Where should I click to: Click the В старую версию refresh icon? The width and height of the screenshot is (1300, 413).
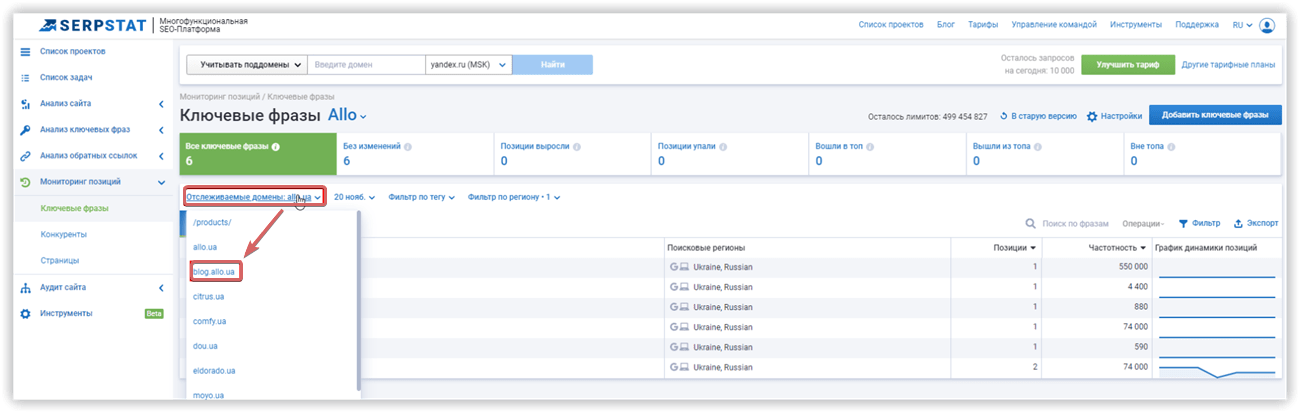pos(1002,116)
